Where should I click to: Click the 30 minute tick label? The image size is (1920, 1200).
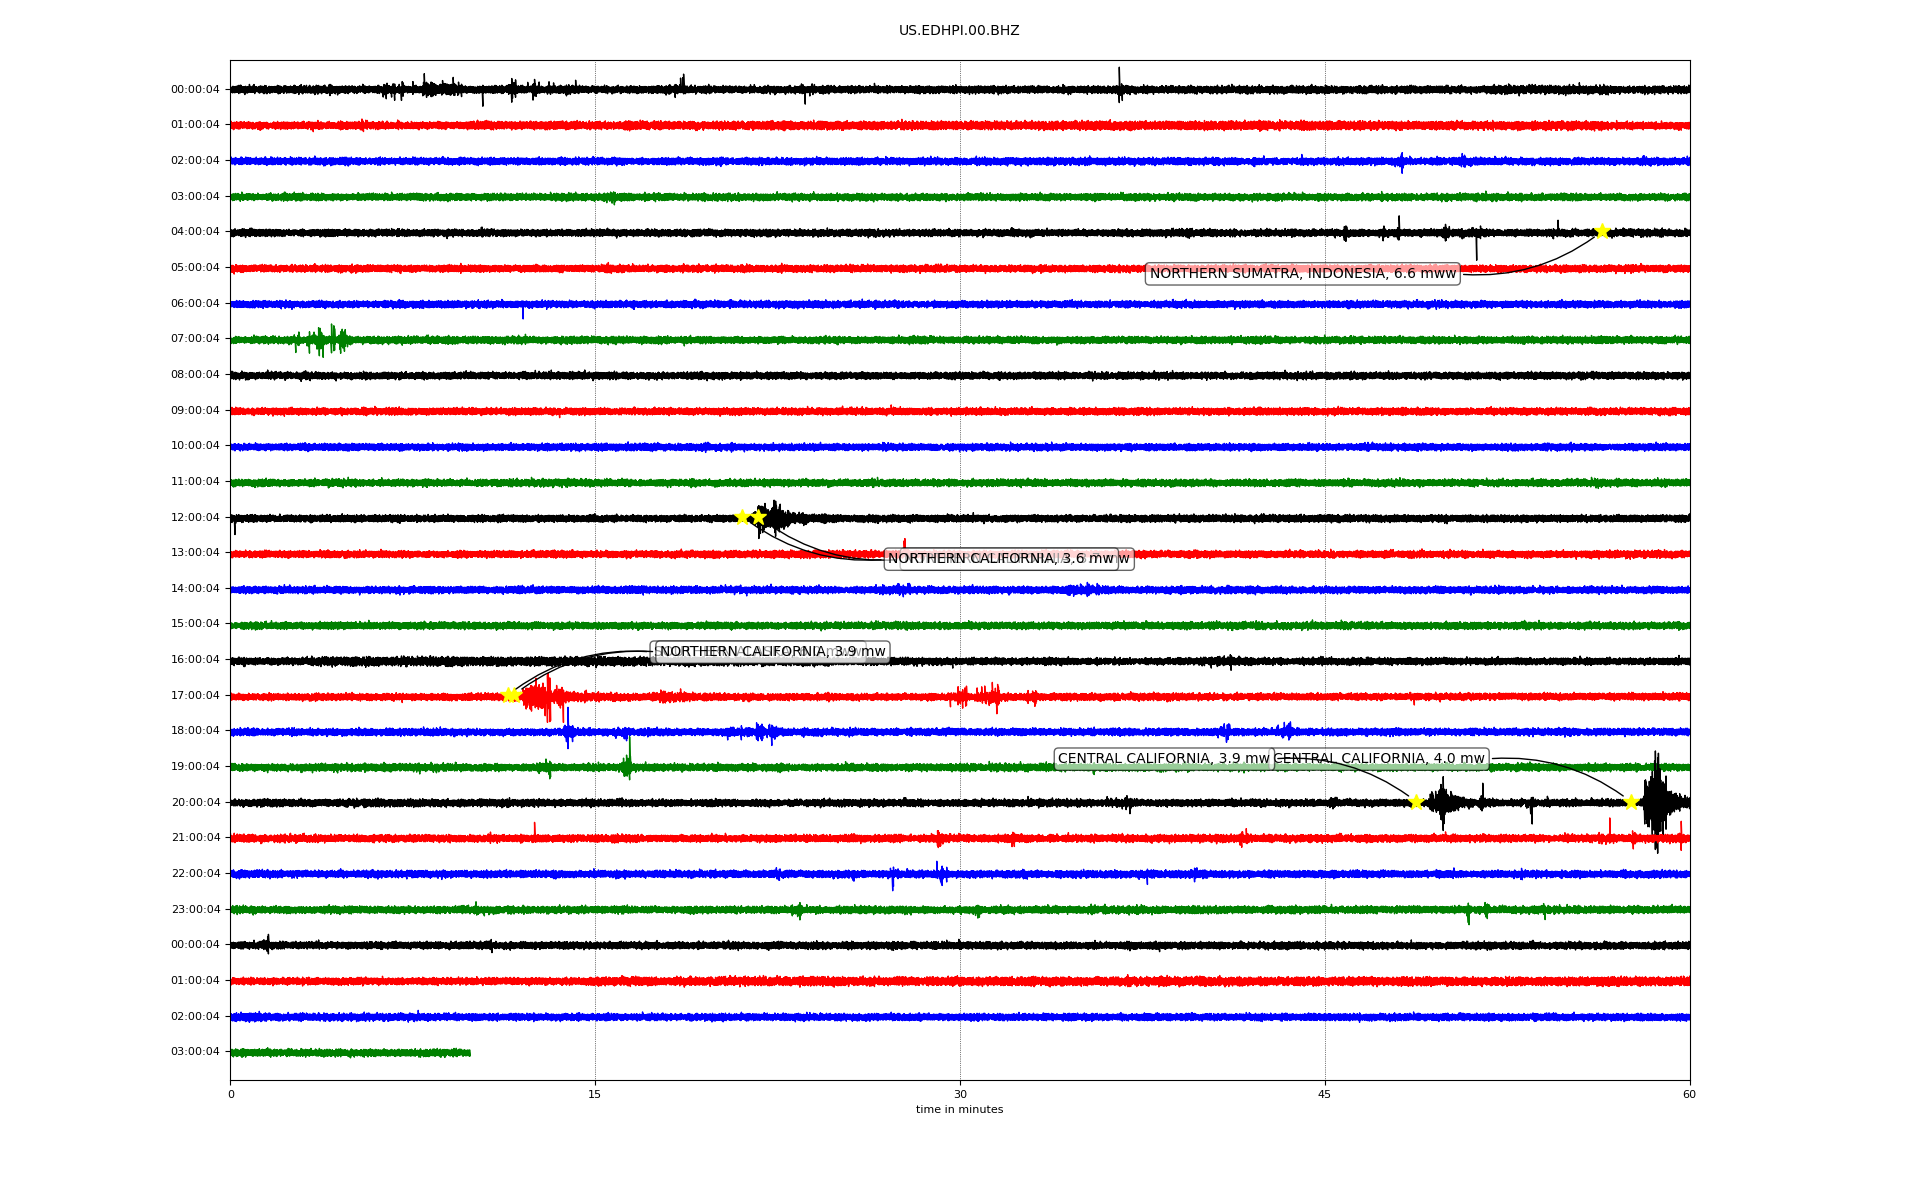click(x=960, y=1094)
